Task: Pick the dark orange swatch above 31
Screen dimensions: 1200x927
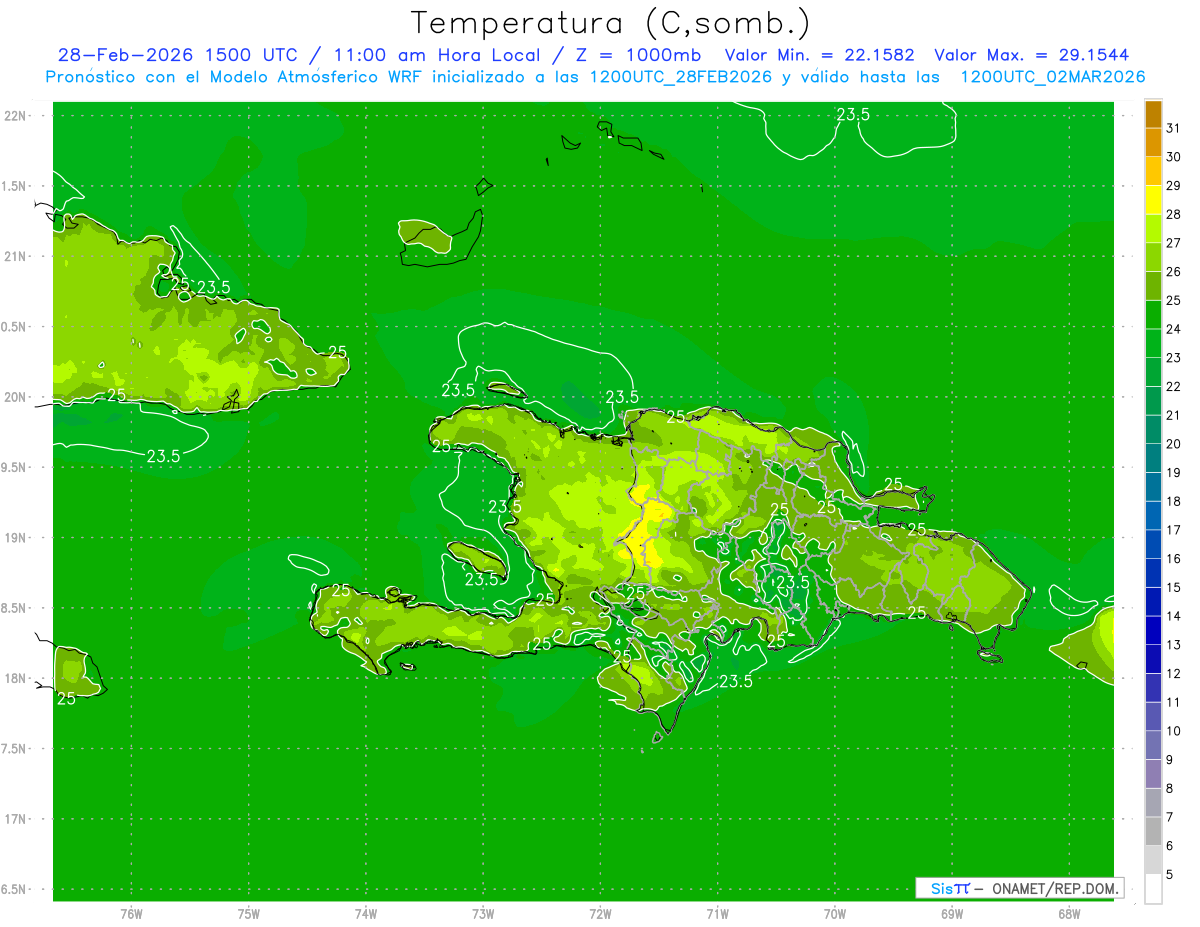Action: [x=1153, y=114]
